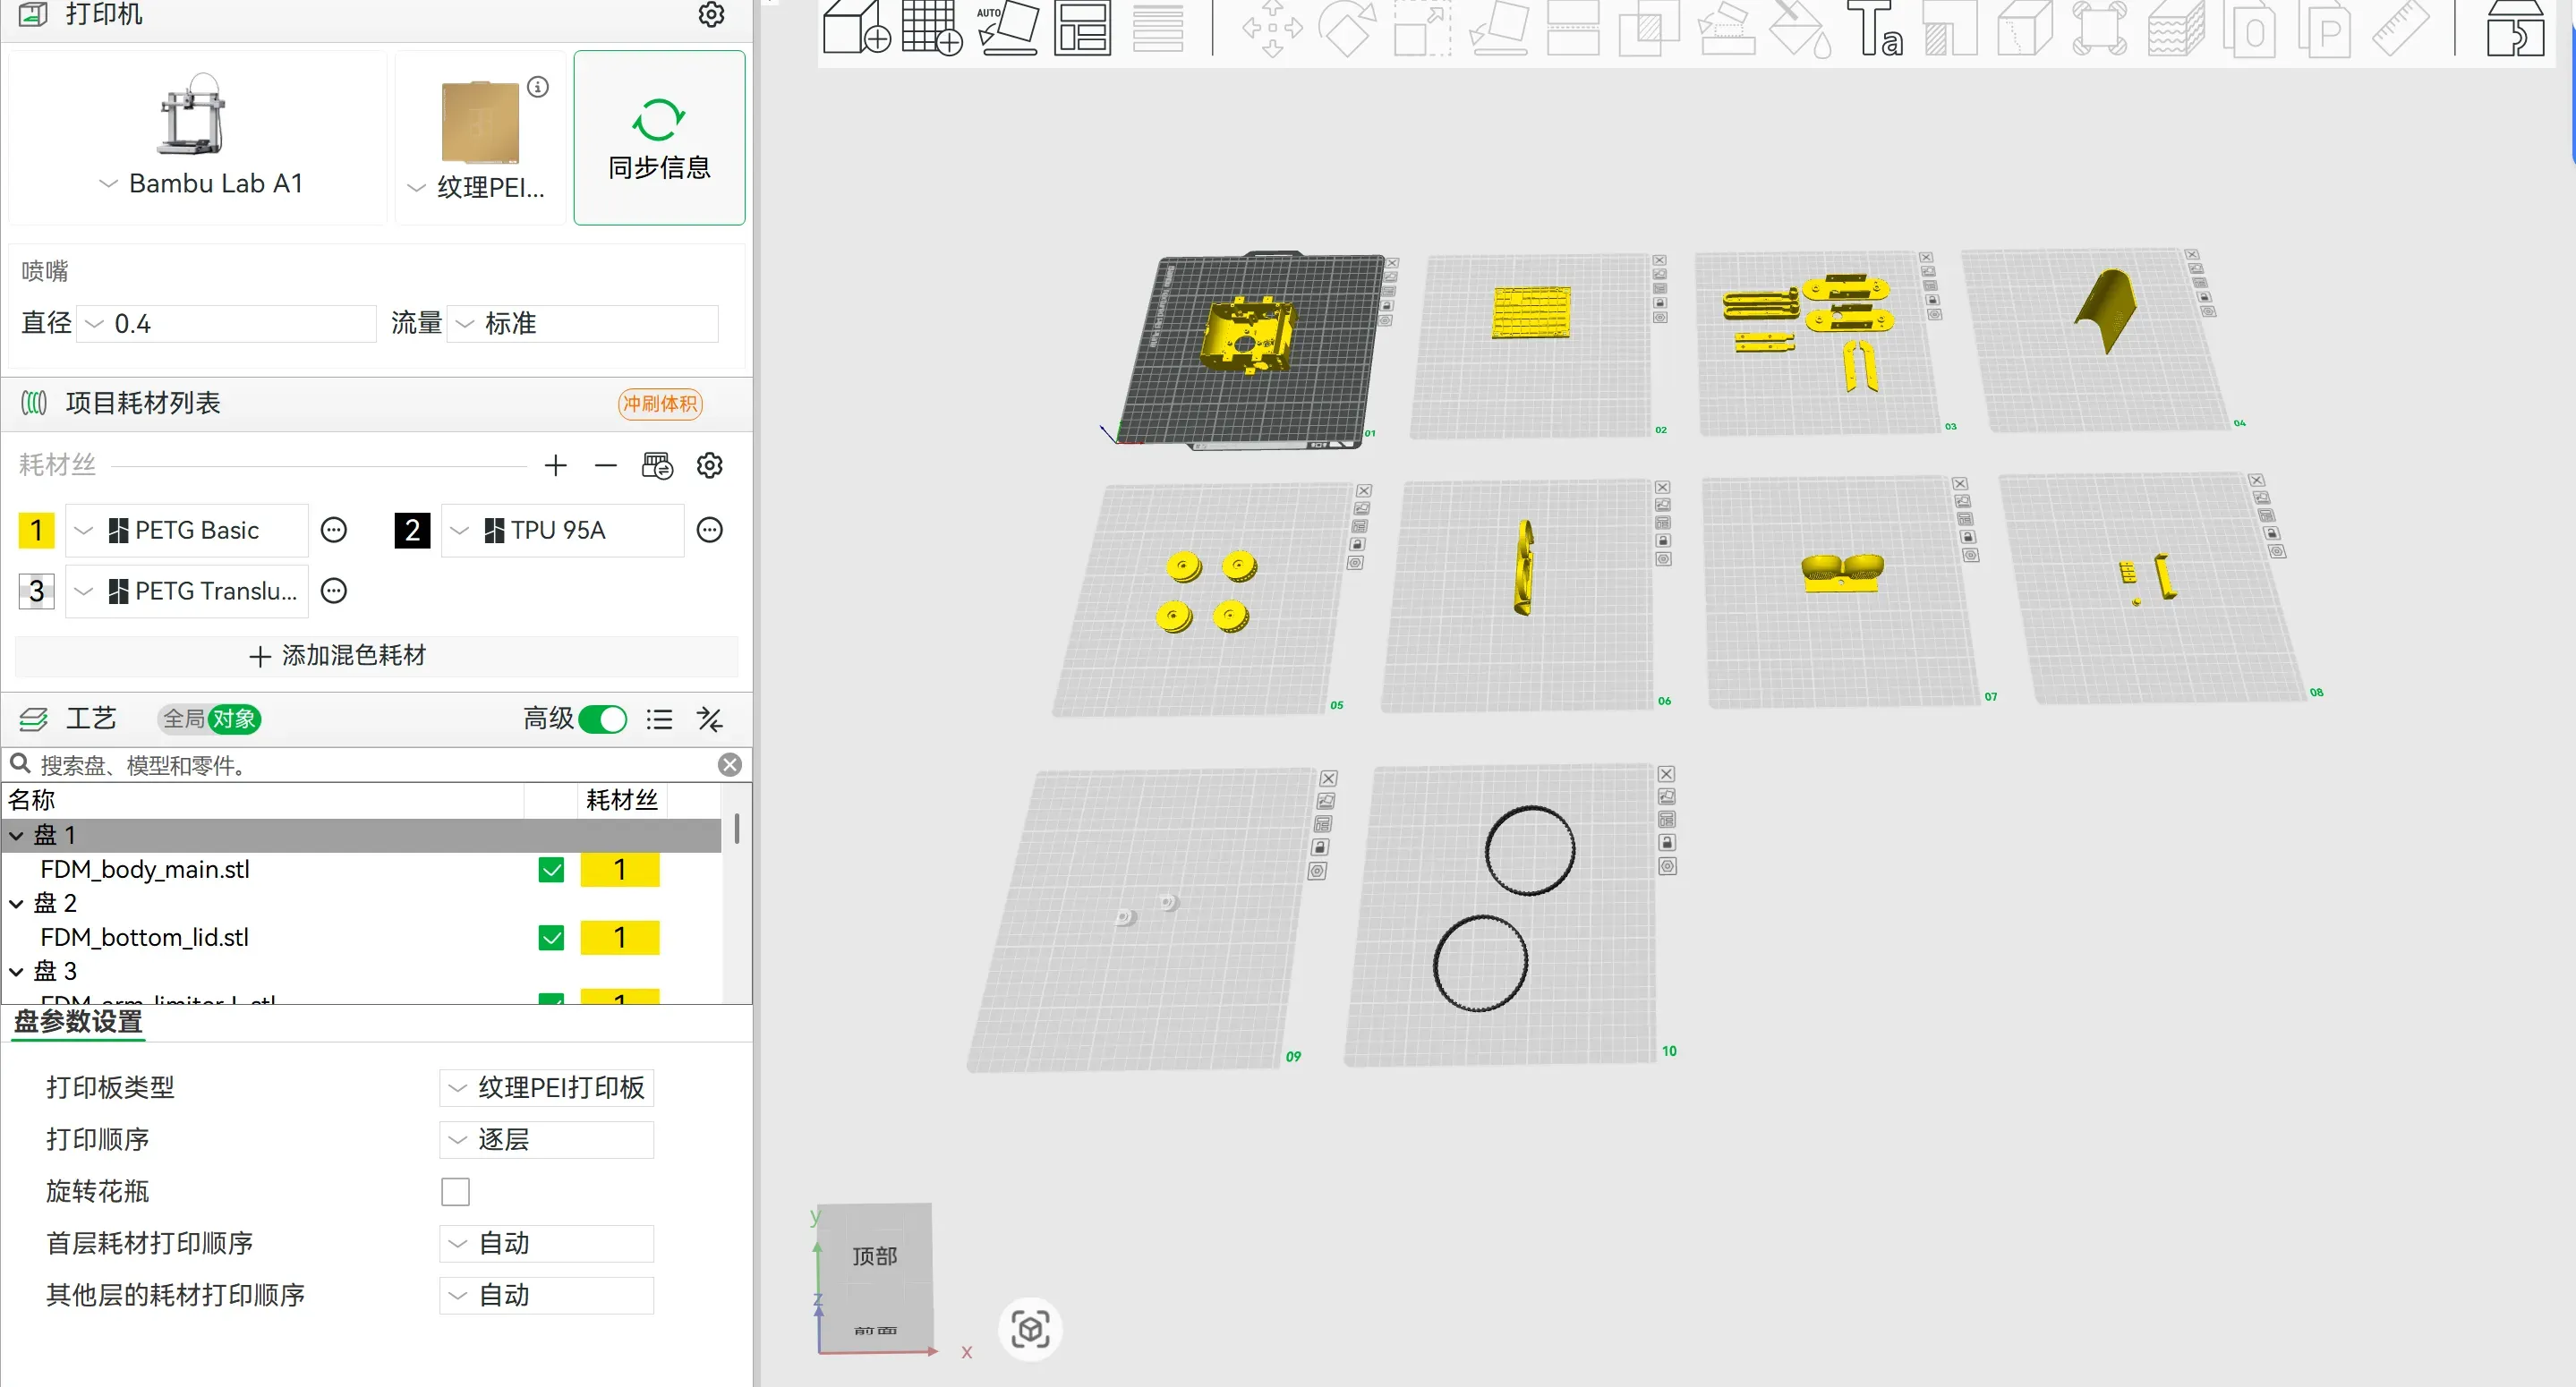2576x1387 pixels.
Task: Enable the 旋转花瓶 checkbox
Action: 455,1191
